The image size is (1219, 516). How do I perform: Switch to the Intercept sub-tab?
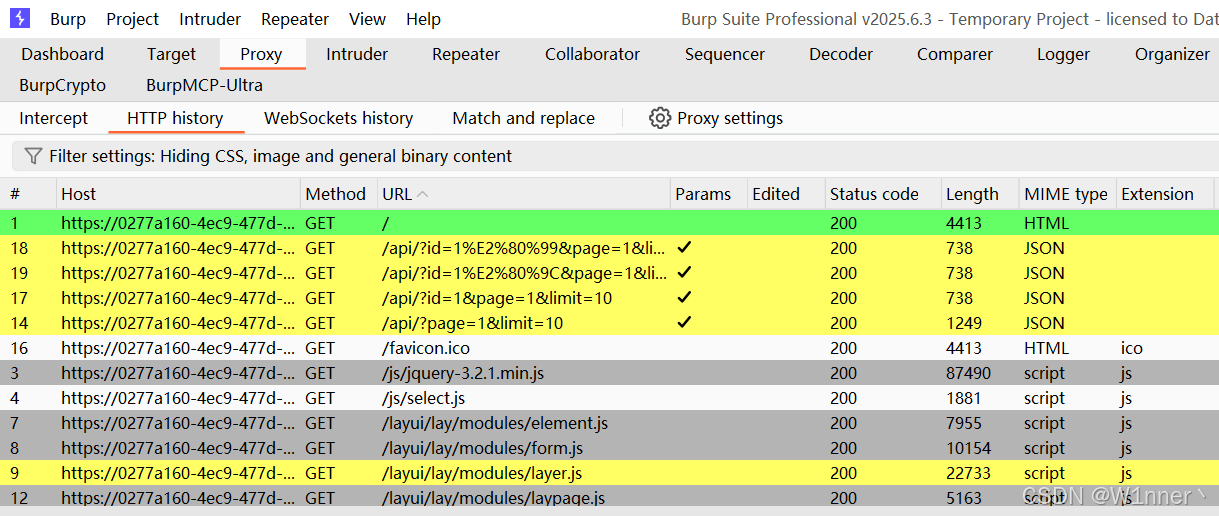pyautogui.click(x=54, y=118)
